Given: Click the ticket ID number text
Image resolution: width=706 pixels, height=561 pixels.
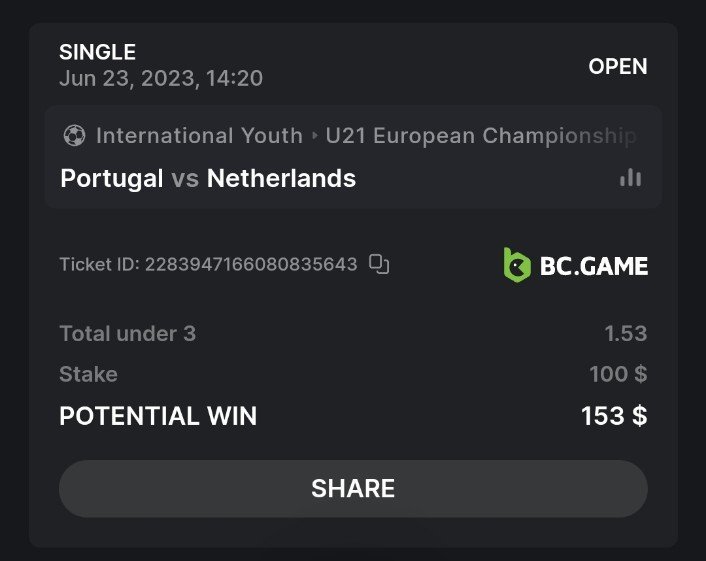Looking at the screenshot, I should coord(251,265).
